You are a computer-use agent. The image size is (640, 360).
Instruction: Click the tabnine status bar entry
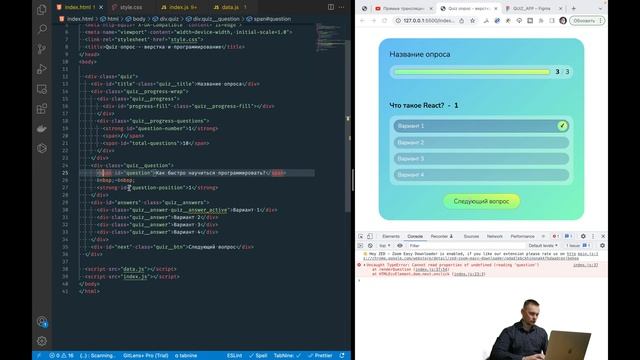click(186, 356)
